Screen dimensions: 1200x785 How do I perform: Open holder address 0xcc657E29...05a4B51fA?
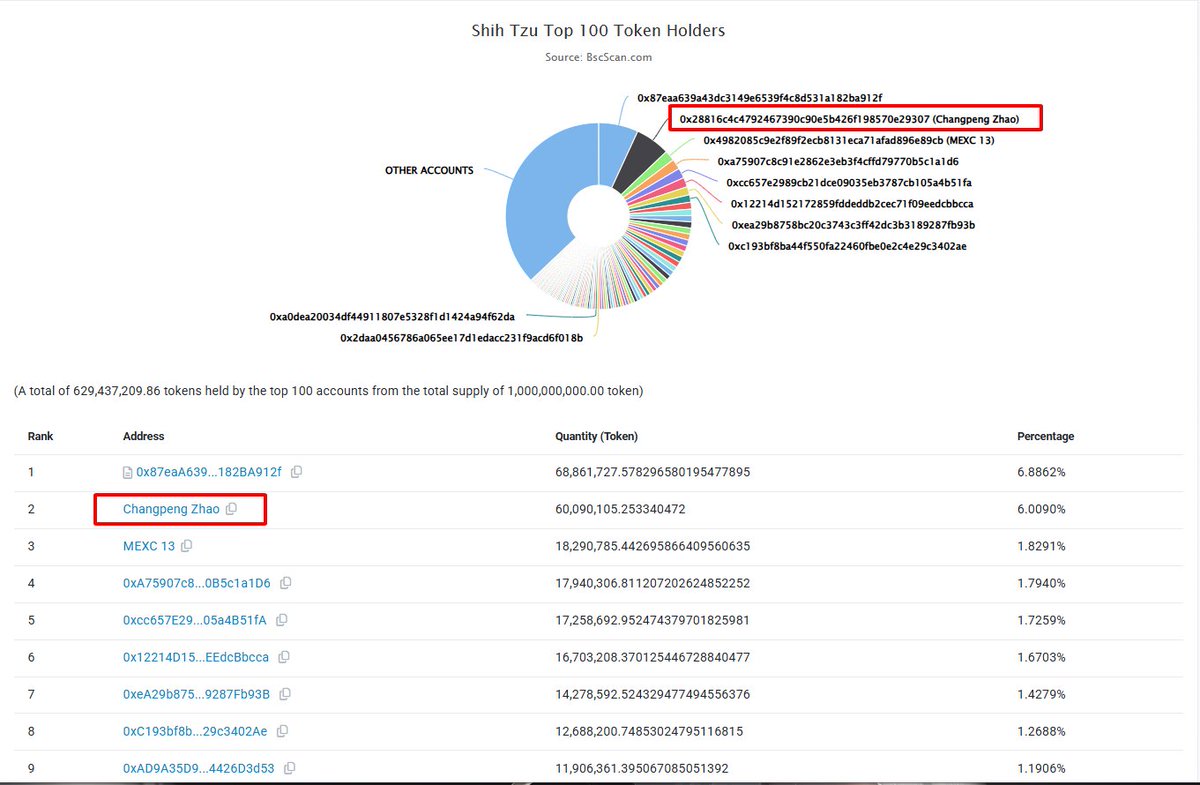click(x=195, y=620)
